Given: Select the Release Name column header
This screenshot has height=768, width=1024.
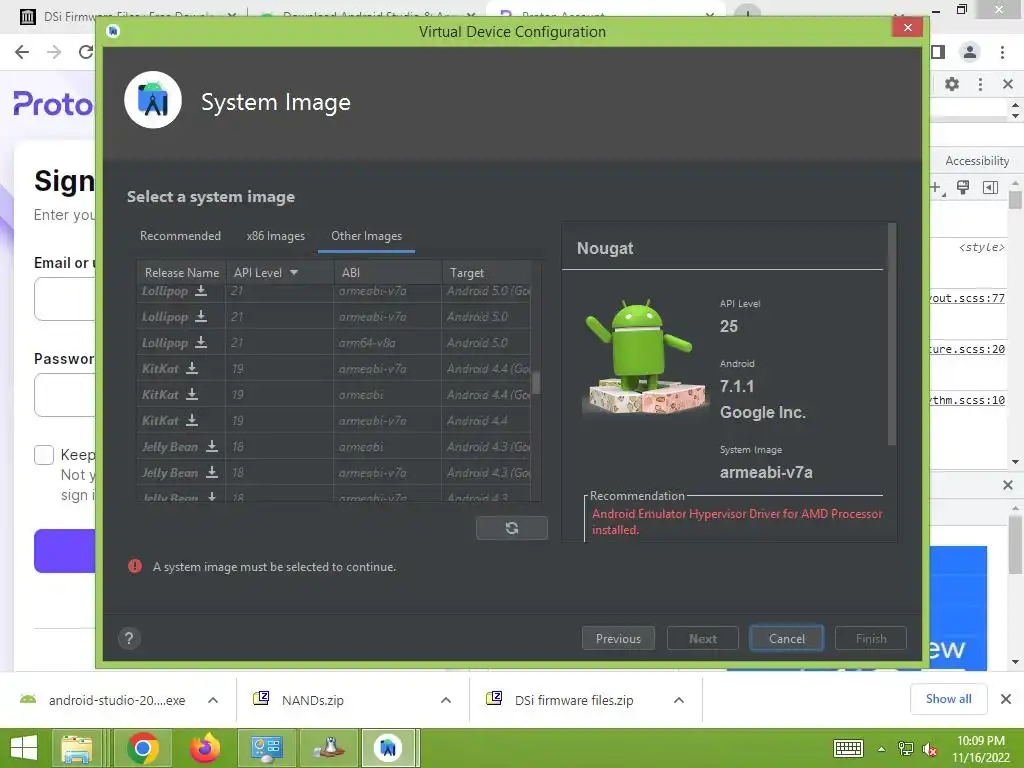Looking at the screenshot, I should [x=182, y=272].
